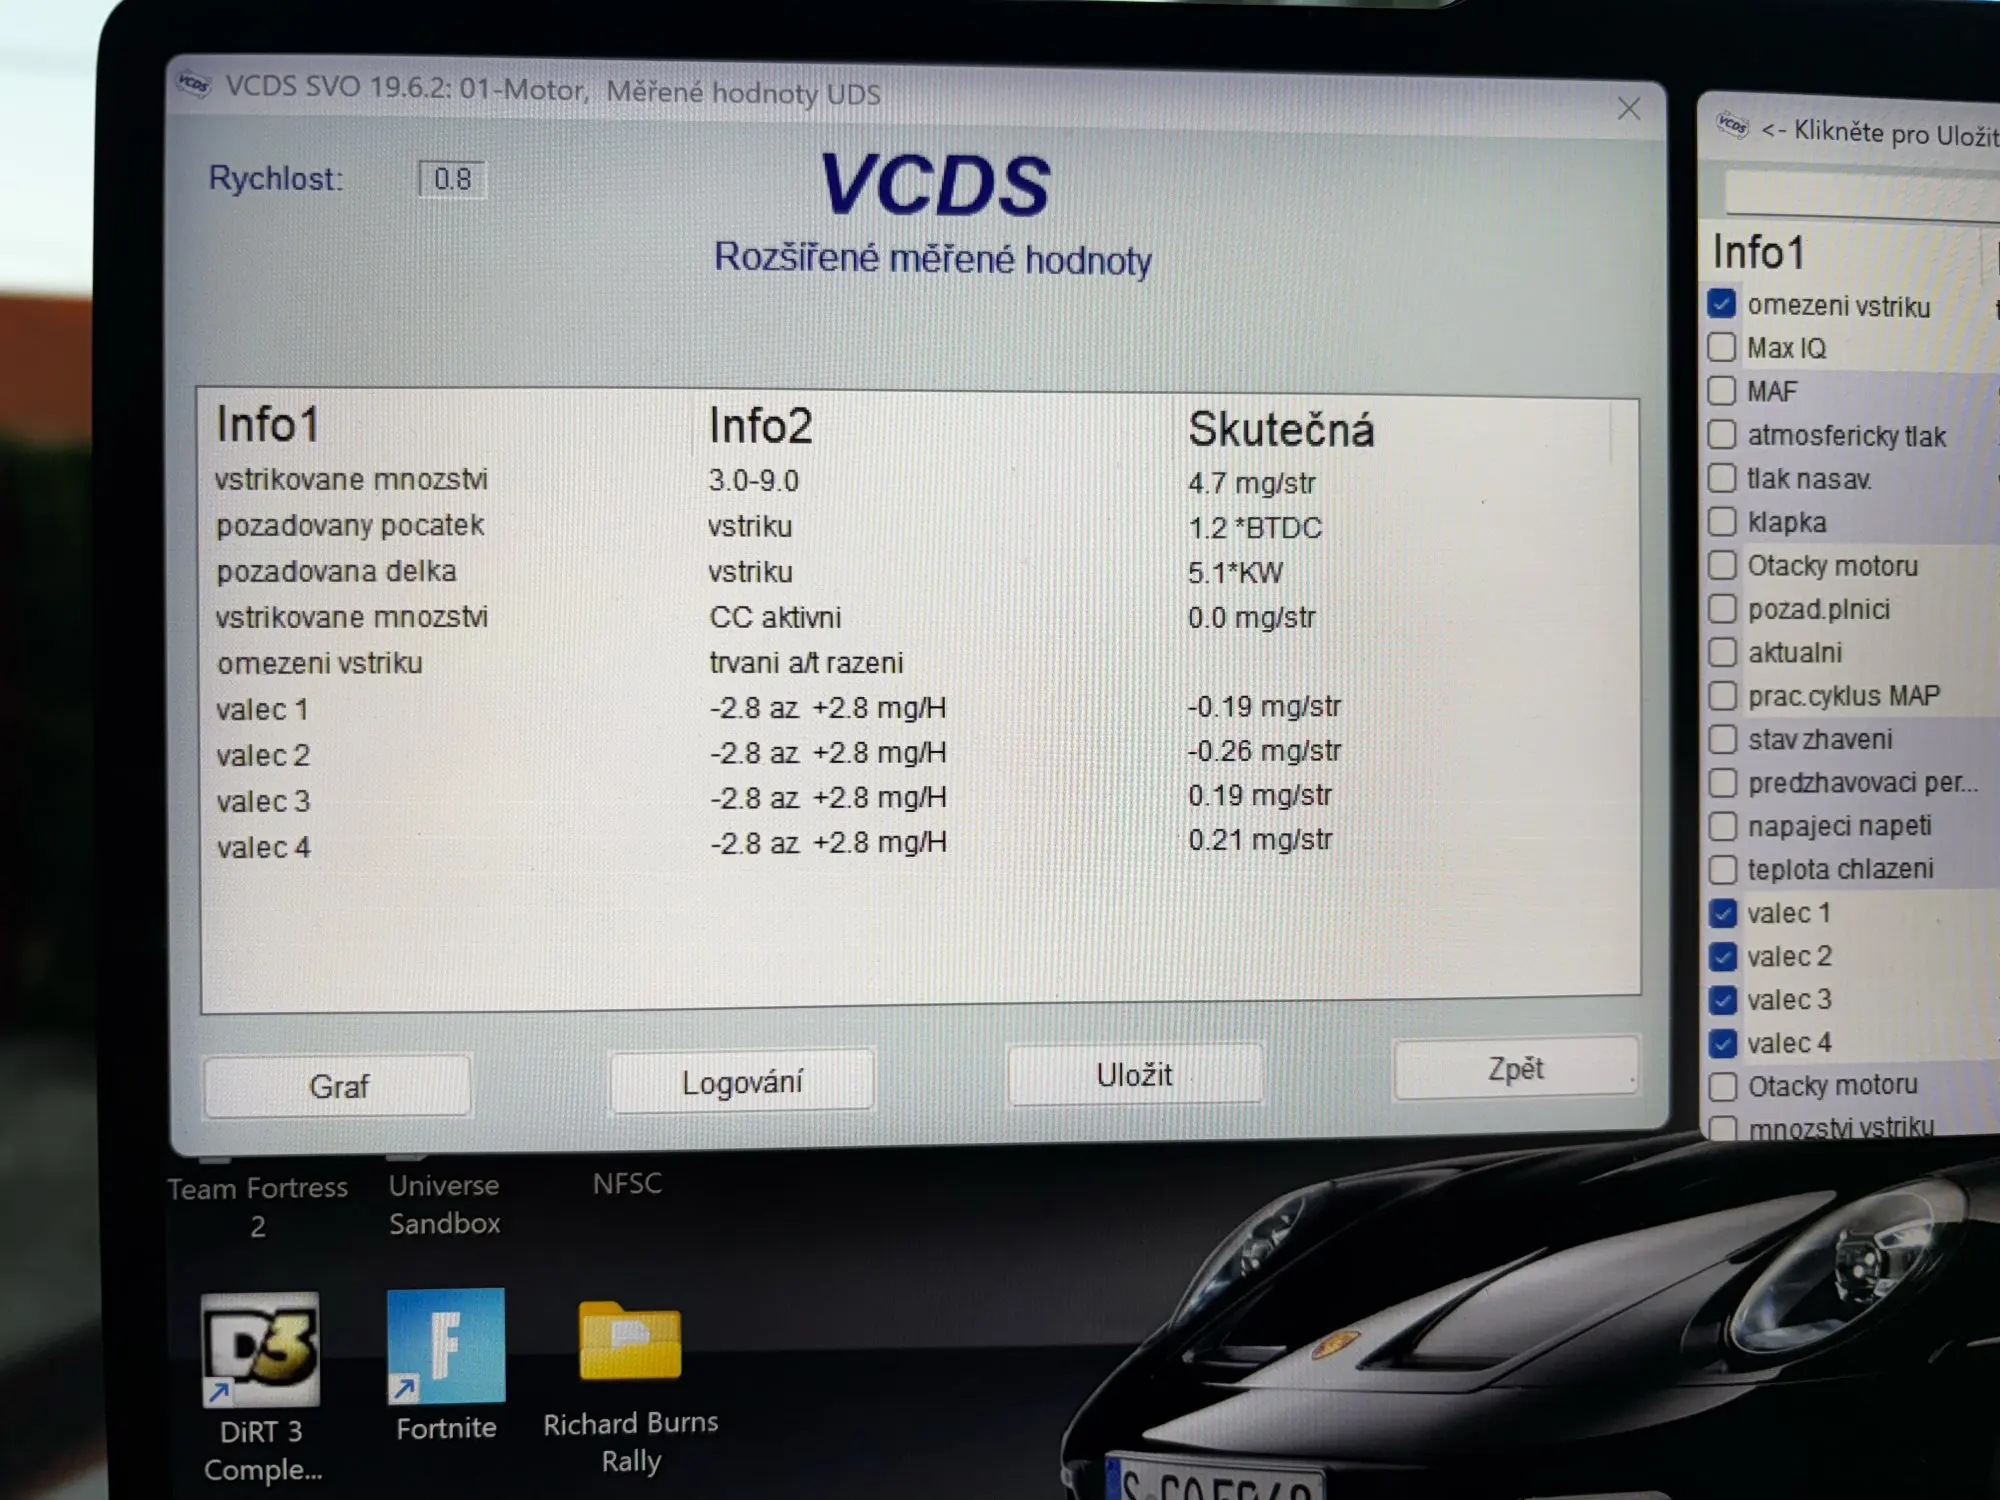Open the Richard Burns Rally folder
The height and width of the screenshot is (1500, 2000).
click(x=630, y=1342)
